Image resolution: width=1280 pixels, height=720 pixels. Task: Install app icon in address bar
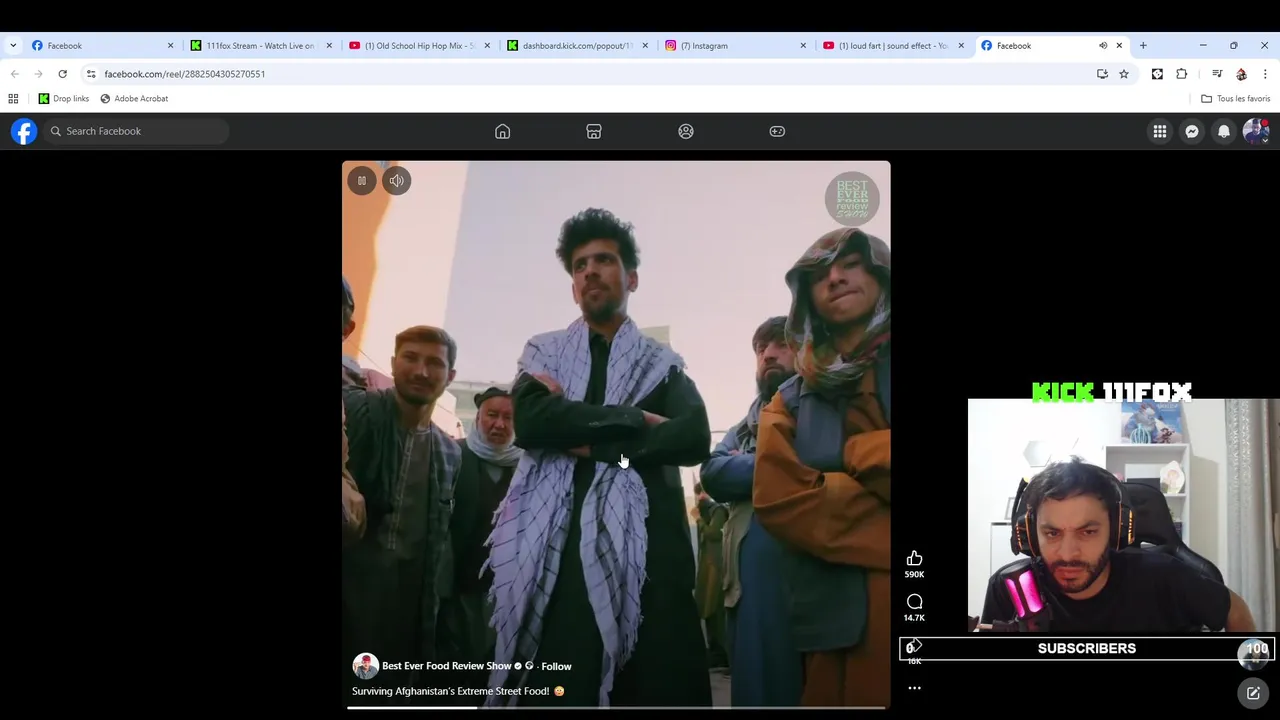pyautogui.click(x=1102, y=74)
